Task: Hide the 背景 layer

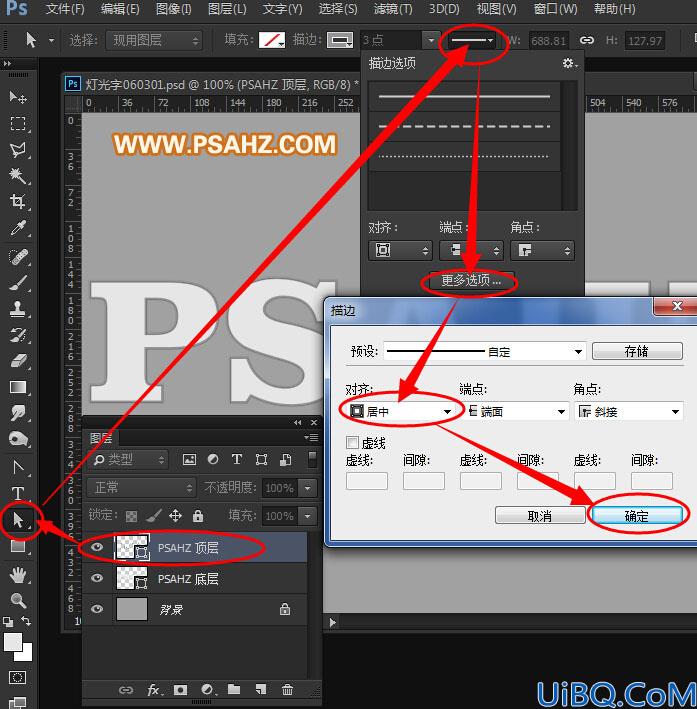Action: tap(97, 609)
